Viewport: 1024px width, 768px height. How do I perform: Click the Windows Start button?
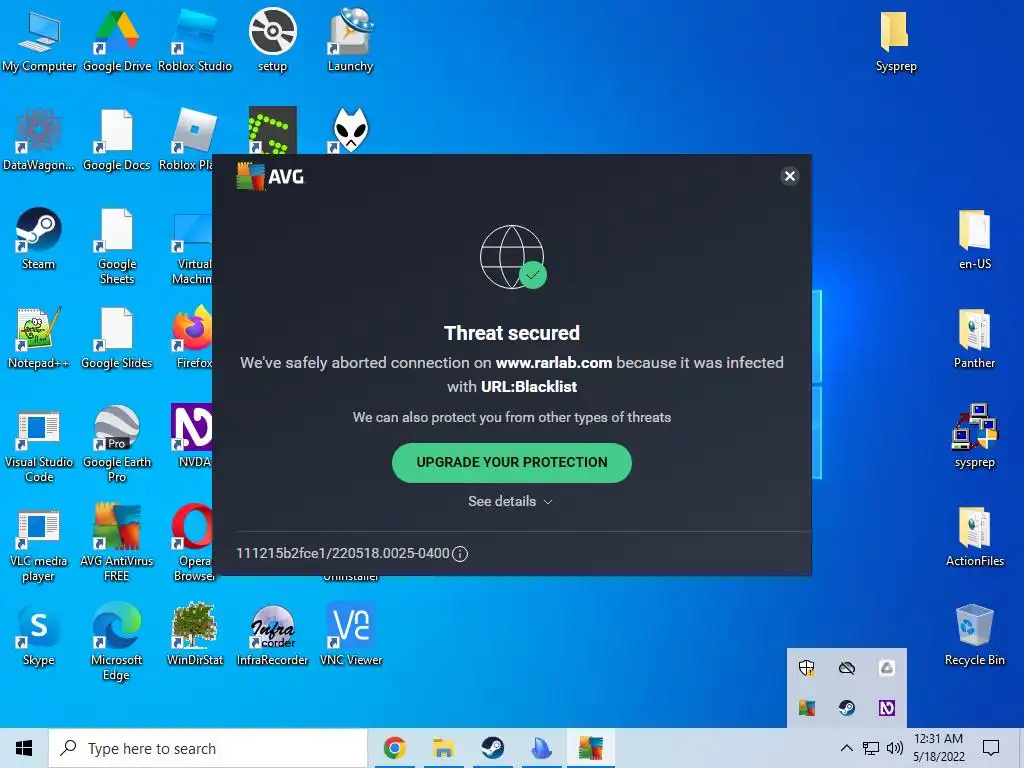pyautogui.click(x=24, y=748)
